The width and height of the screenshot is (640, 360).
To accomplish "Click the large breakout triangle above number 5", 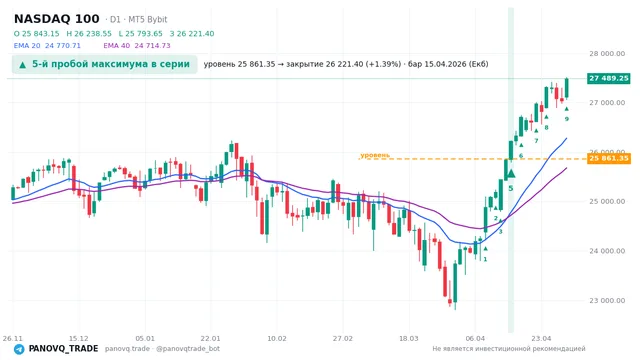I will point(511,174).
